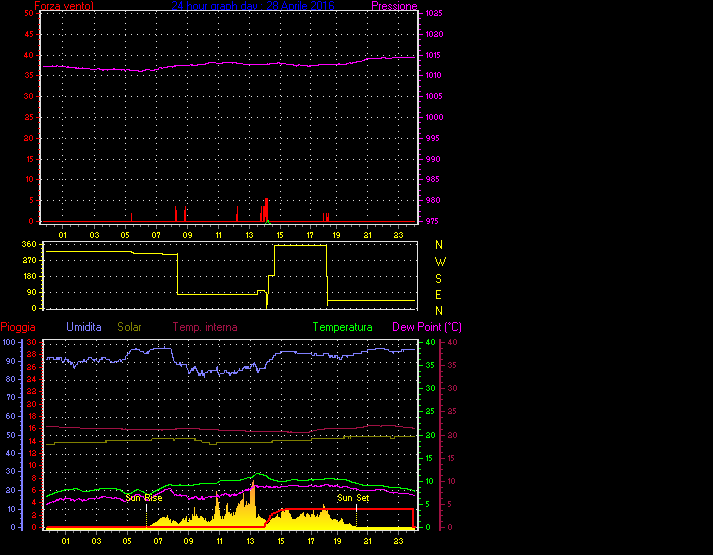Click the '1005' pressure axis value
Screen dimensions: 713x555
coord(434,96)
